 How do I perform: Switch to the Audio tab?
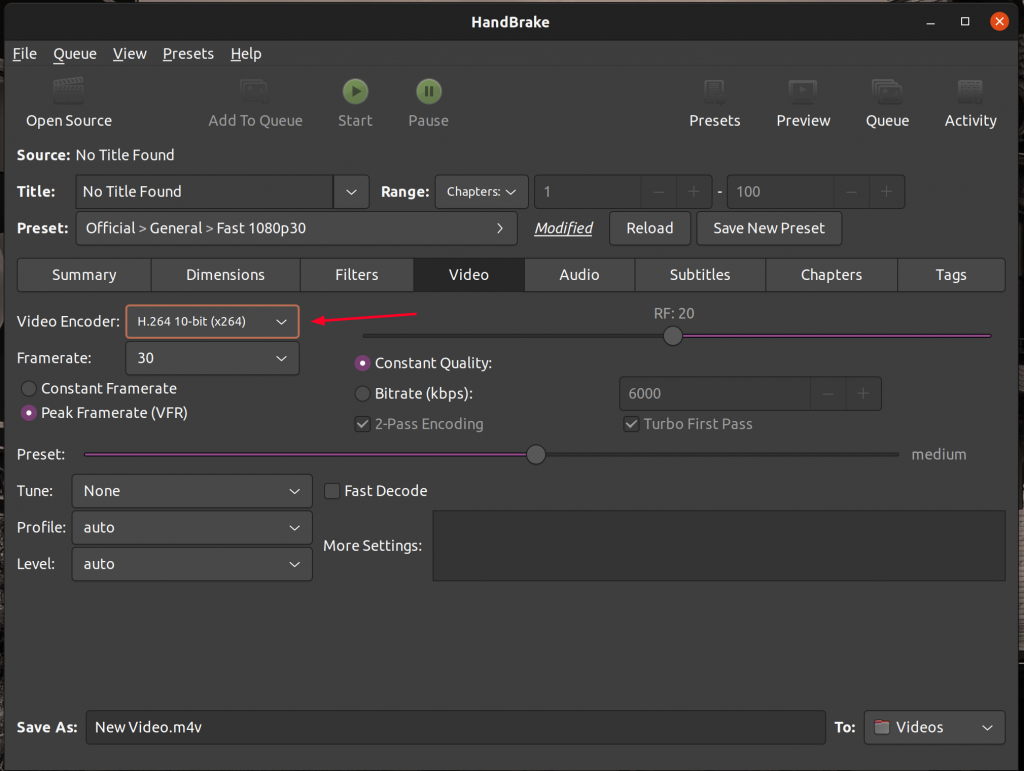pyautogui.click(x=579, y=274)
